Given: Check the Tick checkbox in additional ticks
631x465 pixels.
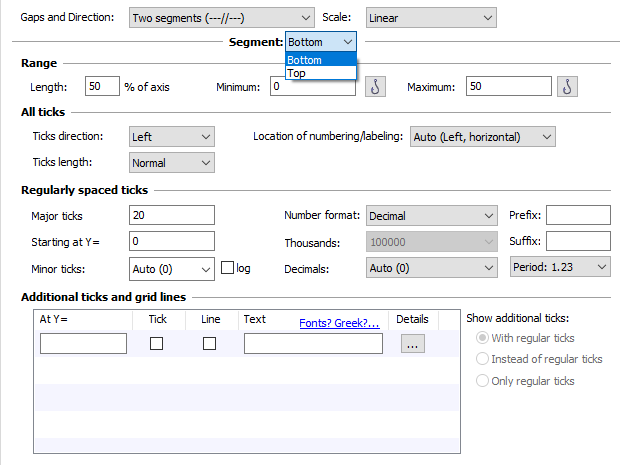Looking at the screenshot, I should 157,343.
